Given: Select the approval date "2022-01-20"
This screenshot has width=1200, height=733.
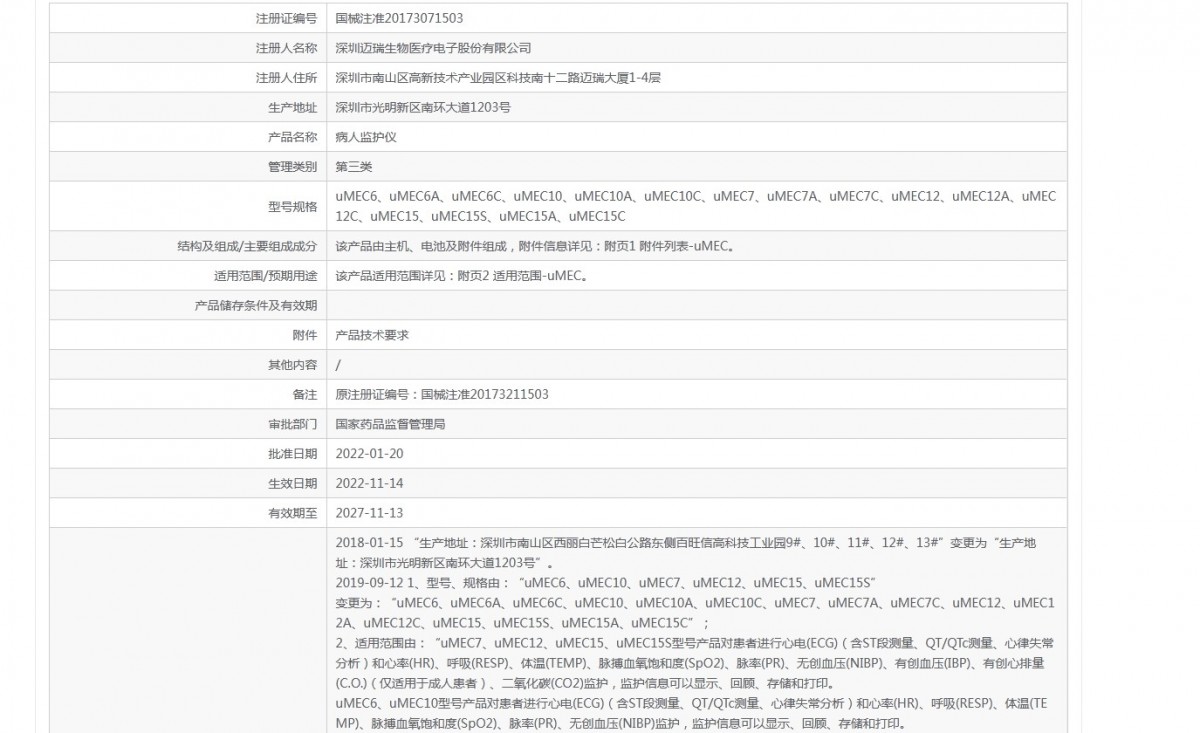Looking at the screenshot, I should coord(369,454).
